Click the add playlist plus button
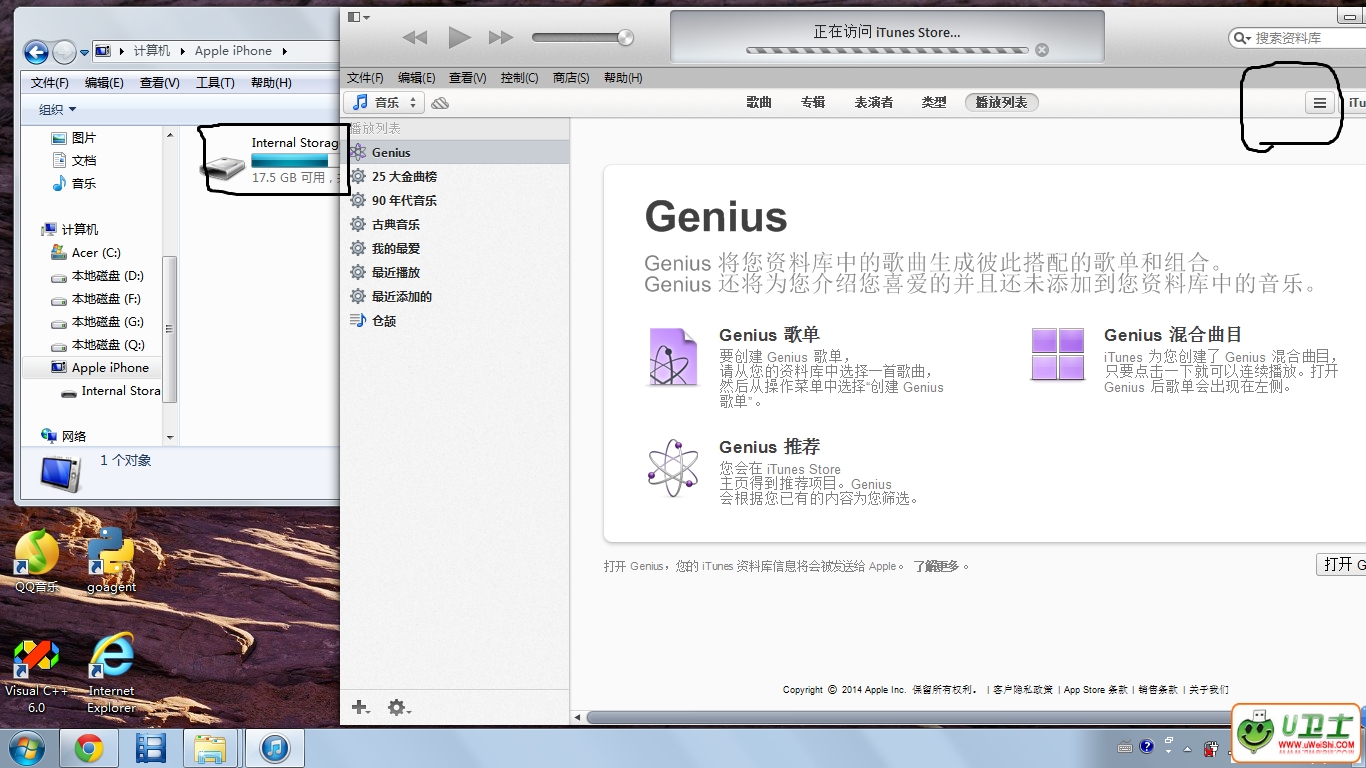 click(361, 707)
